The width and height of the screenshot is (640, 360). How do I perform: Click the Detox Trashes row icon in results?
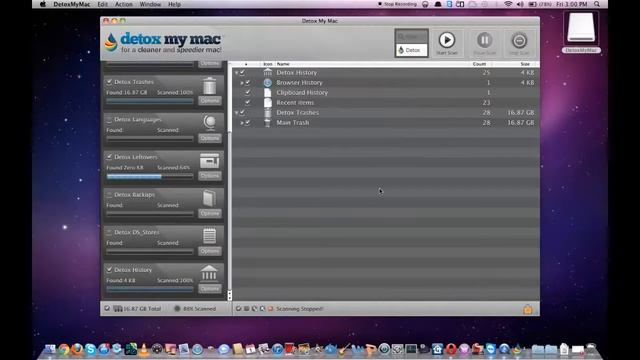pos(267,113)
